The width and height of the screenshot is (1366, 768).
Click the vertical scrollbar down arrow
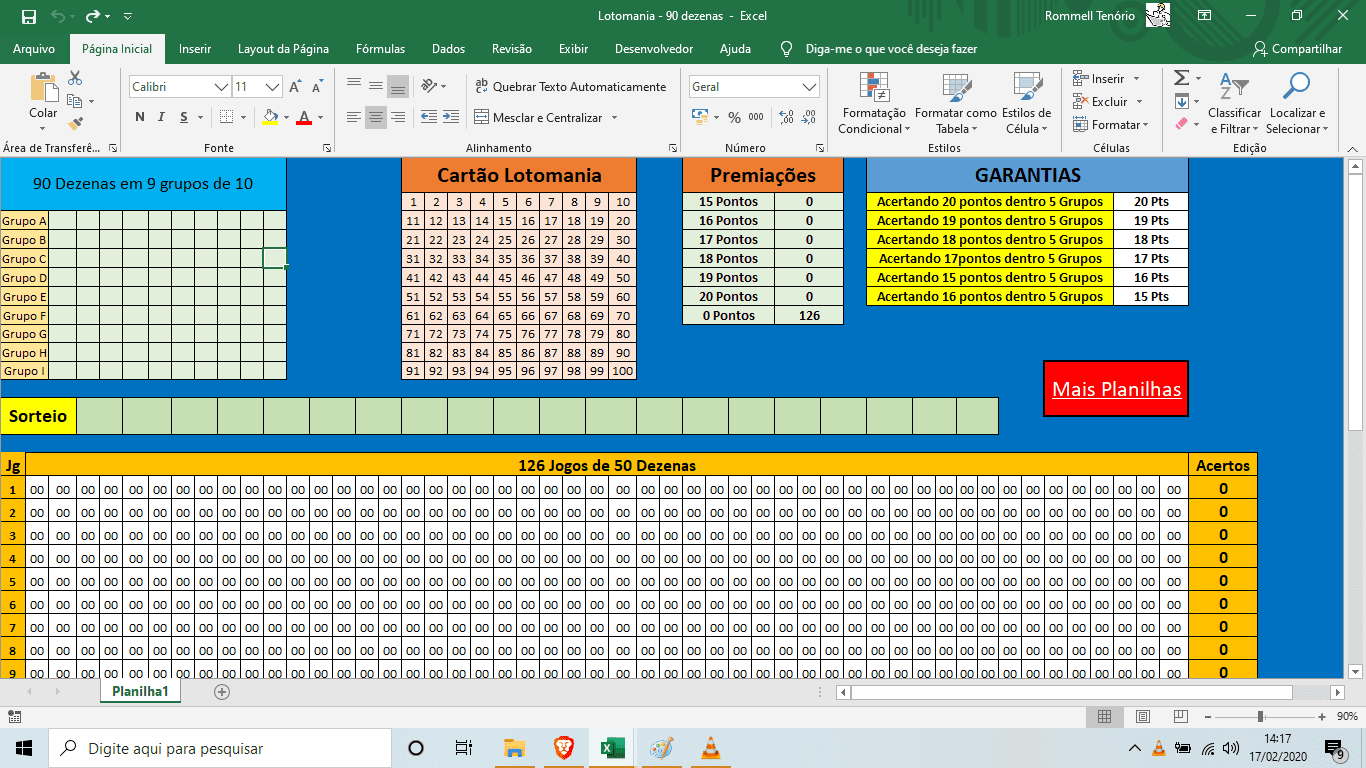(1355, 671)
